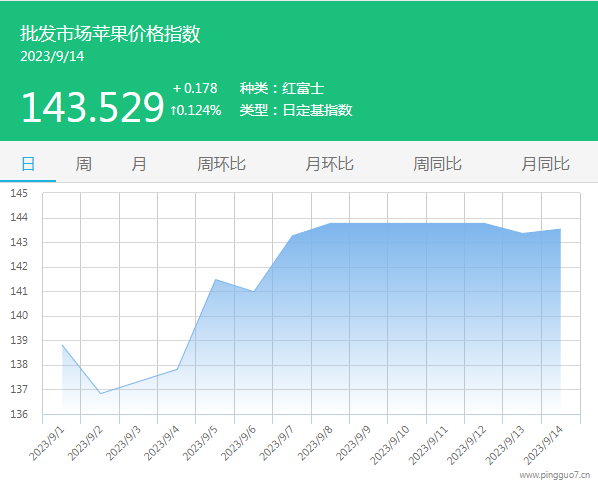The width and height of the screenshot is (598, 487).
Task: Switch to the 月 monthly tab
Action: (139, 164)
